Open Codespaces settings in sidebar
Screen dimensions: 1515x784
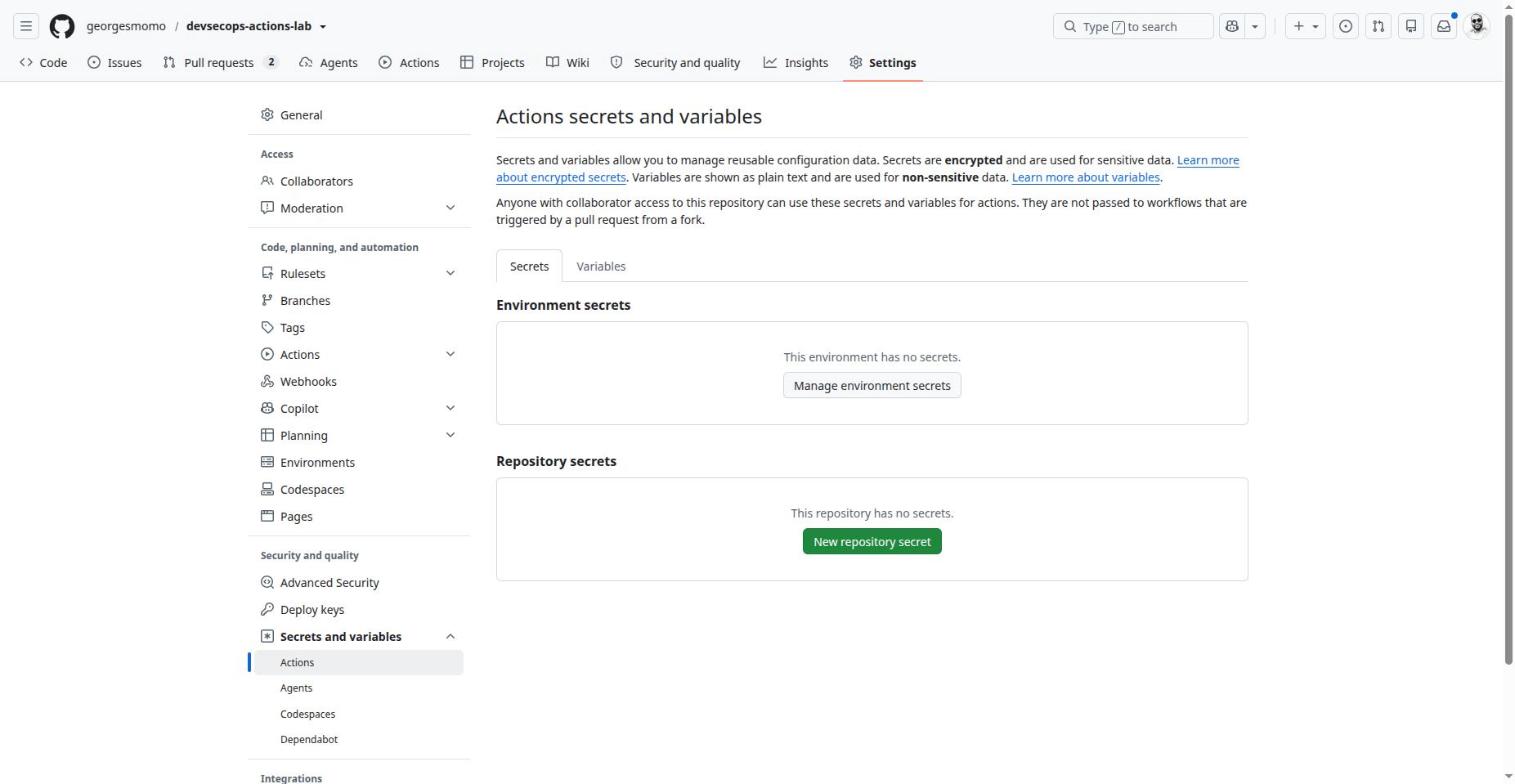tap(359, 489)
